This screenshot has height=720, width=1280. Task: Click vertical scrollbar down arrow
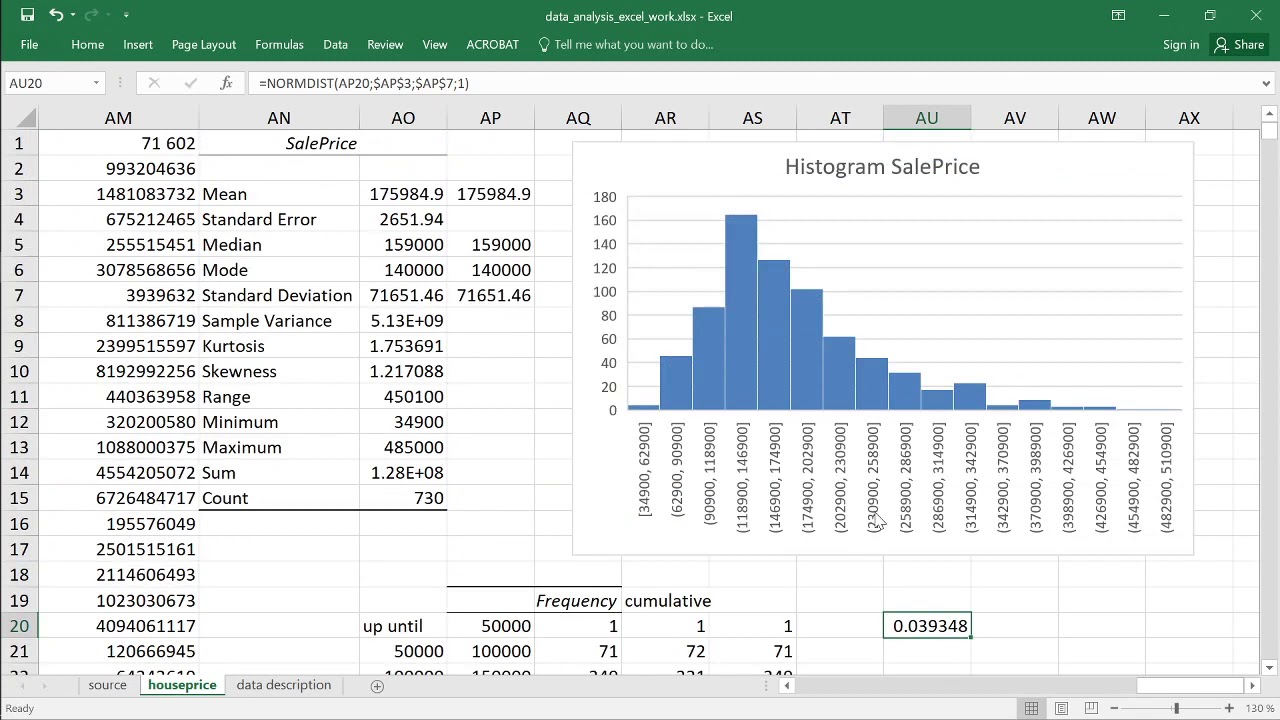pyautogui.click(x=1269, y=667)
